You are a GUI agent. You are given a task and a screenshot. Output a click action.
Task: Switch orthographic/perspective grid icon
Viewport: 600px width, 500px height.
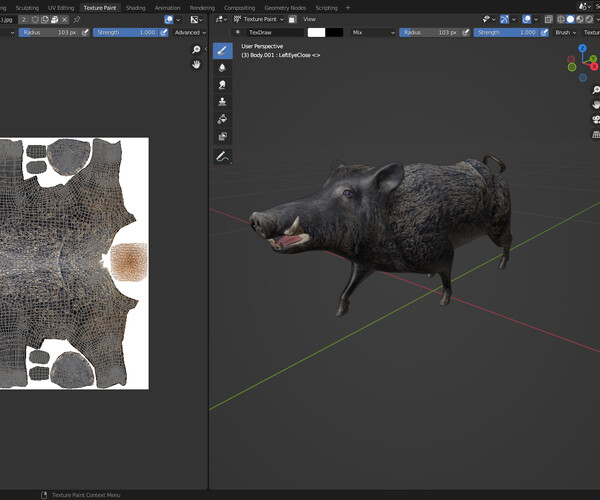tap(596, 134)
